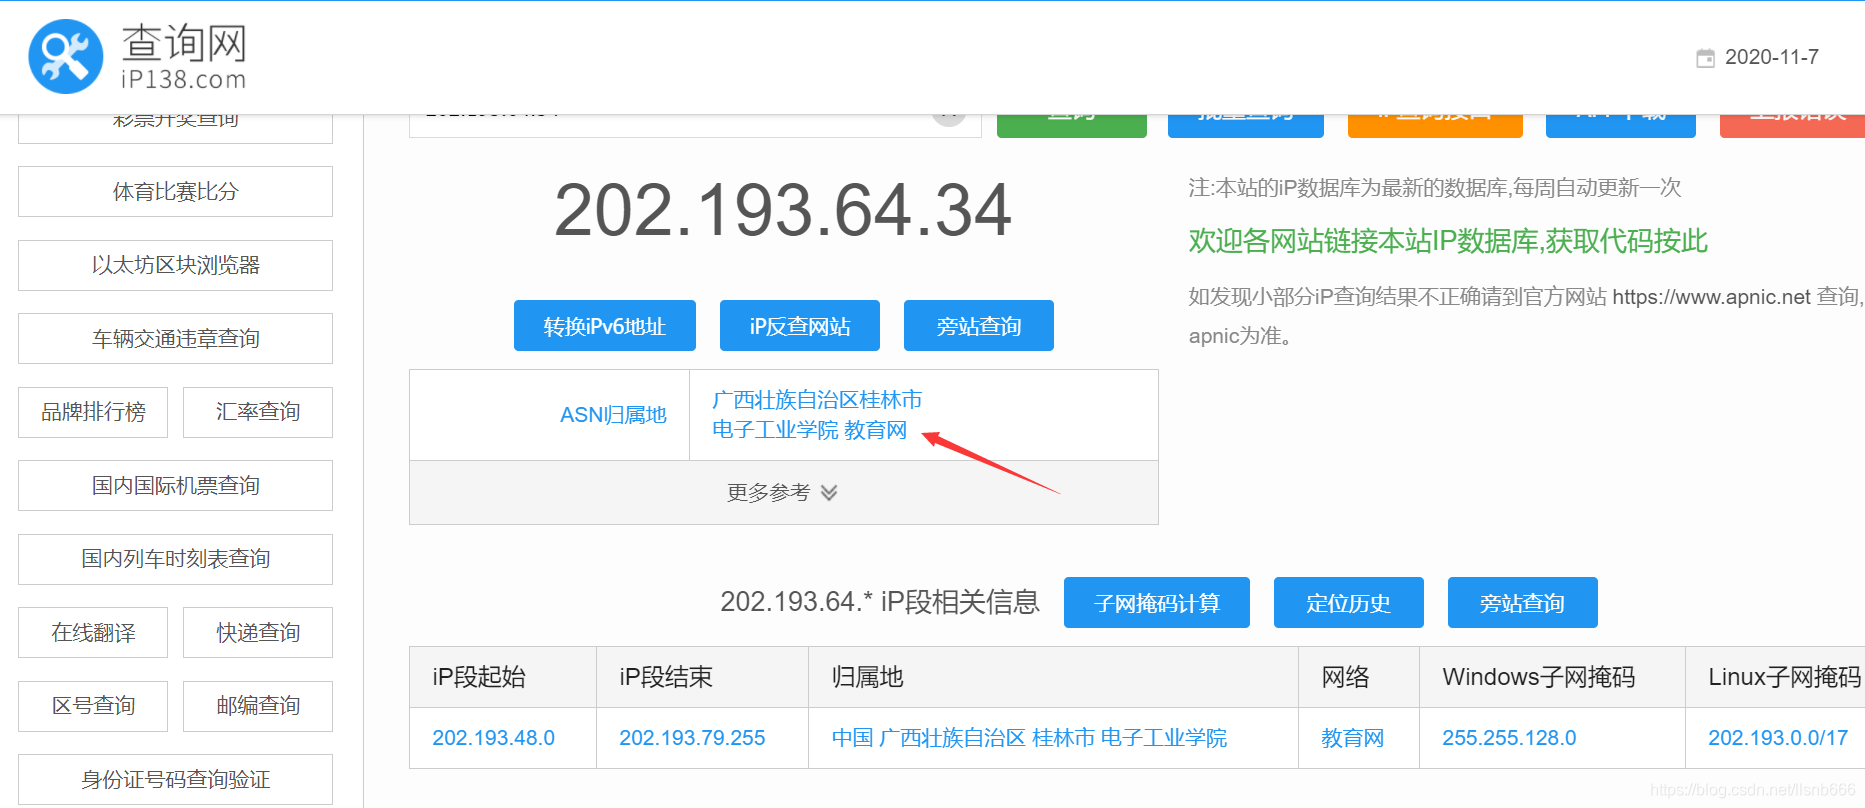Click the 转换iPv6地址 button
This screenshot has height=808, width=1865.
[605, 326]
